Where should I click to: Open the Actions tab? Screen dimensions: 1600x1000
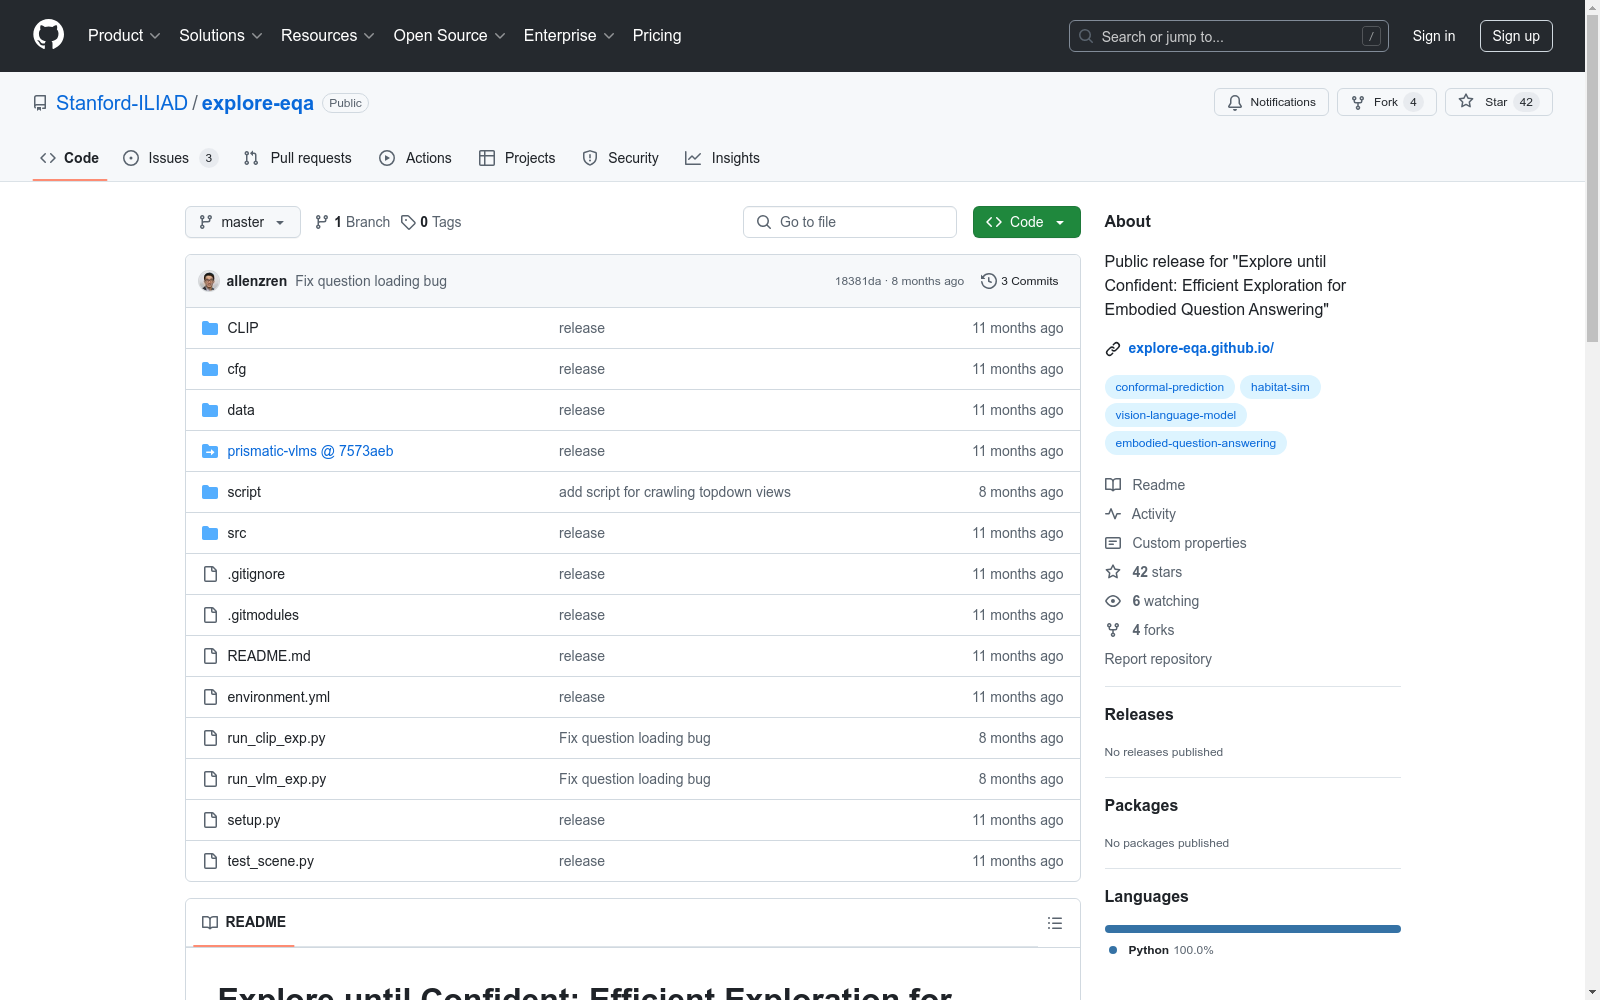[x=416, y=158]
